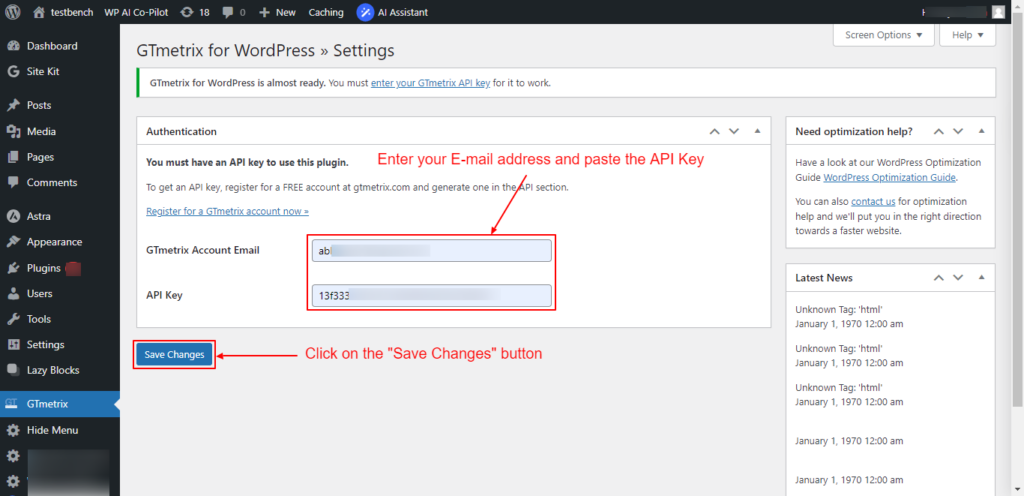Click the 'GTmetrix Account Email' label
This screenshot has width=1024, height=496.
click(203, 250)
